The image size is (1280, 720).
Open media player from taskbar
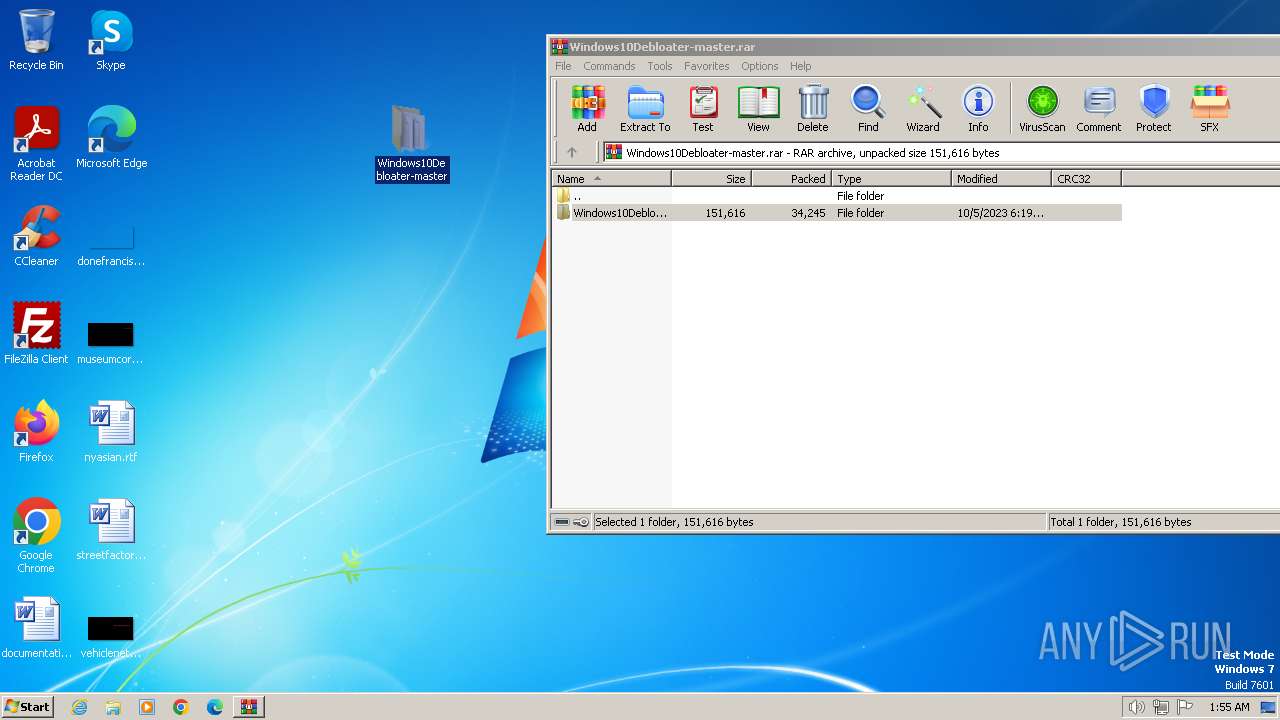[147, 707]
